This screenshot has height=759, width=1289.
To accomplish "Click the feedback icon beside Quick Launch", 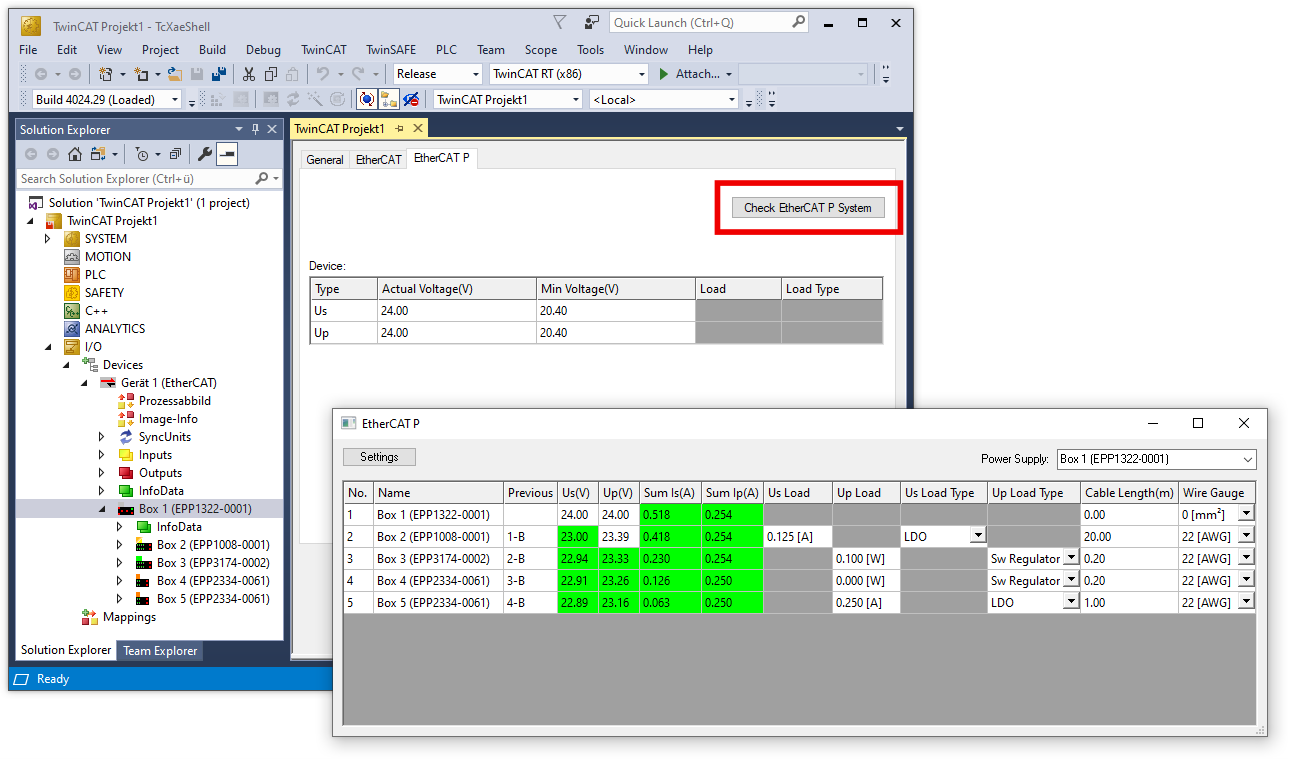I will coord(592,22).
